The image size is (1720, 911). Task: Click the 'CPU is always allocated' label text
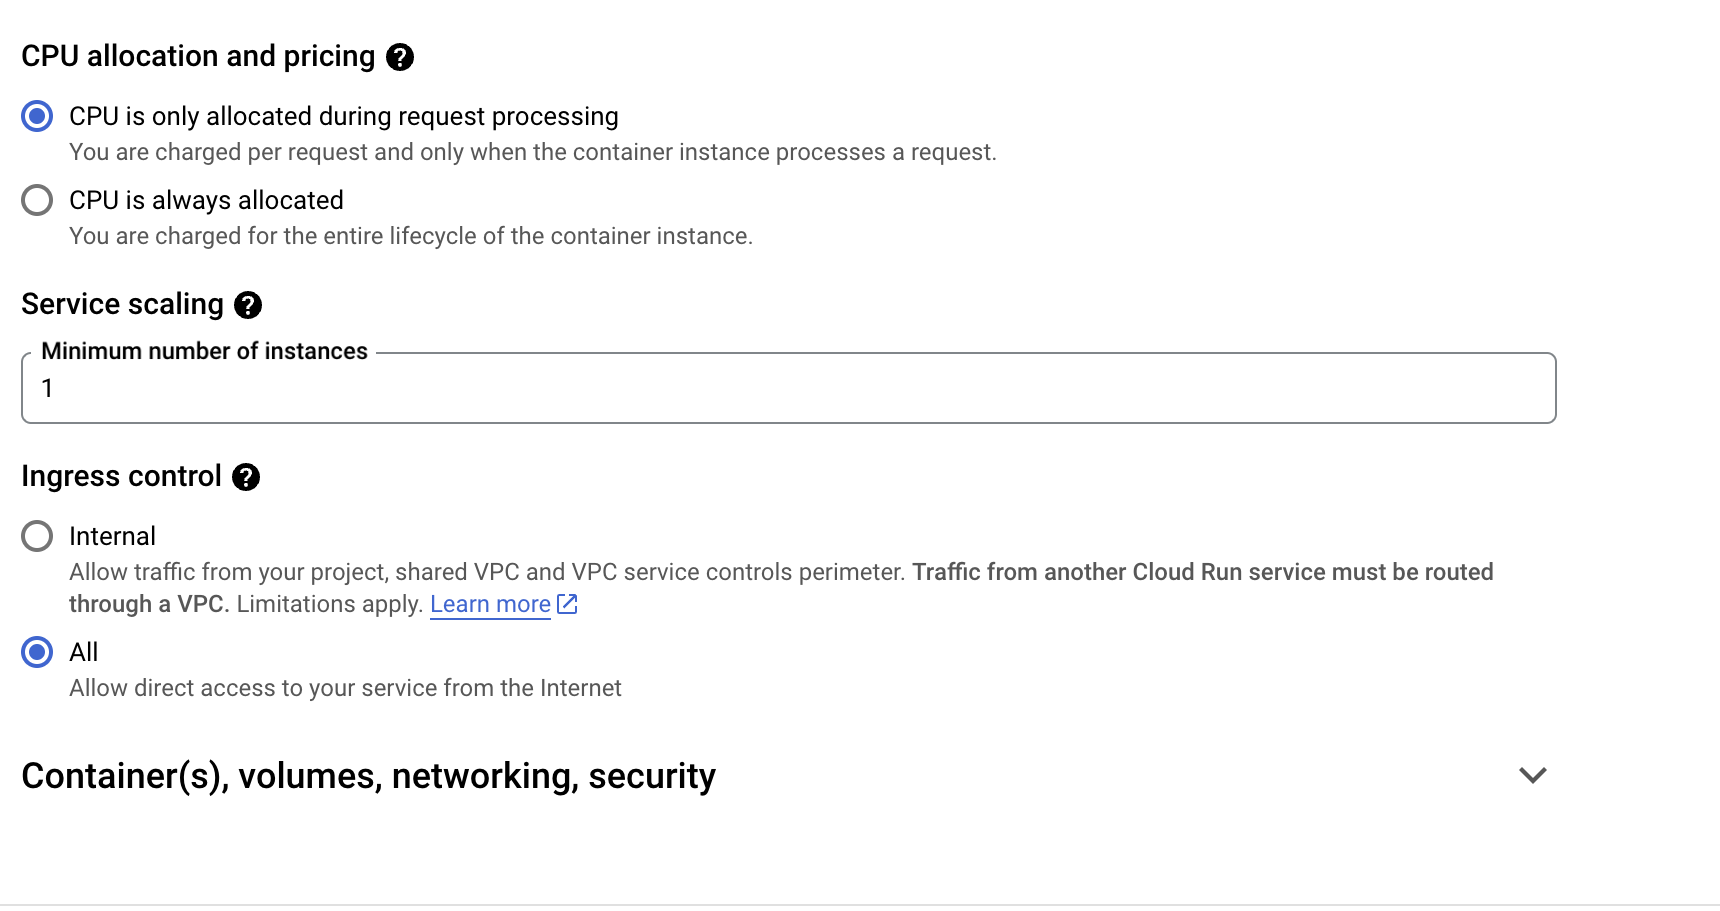coord(206,200)
